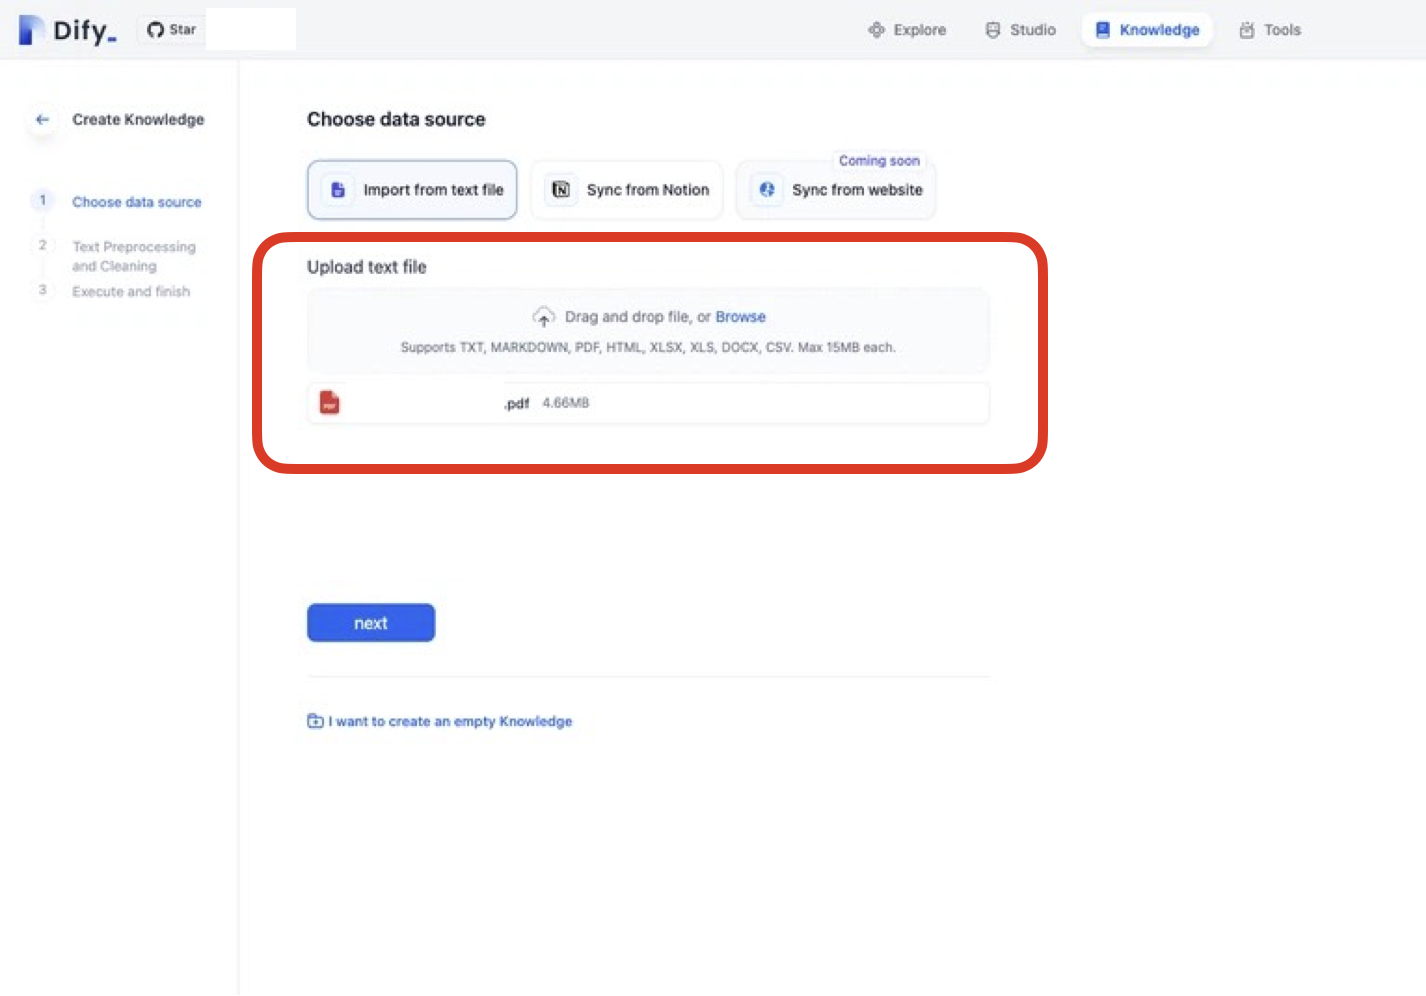Open the Knowledge tab

(1147, 30)
